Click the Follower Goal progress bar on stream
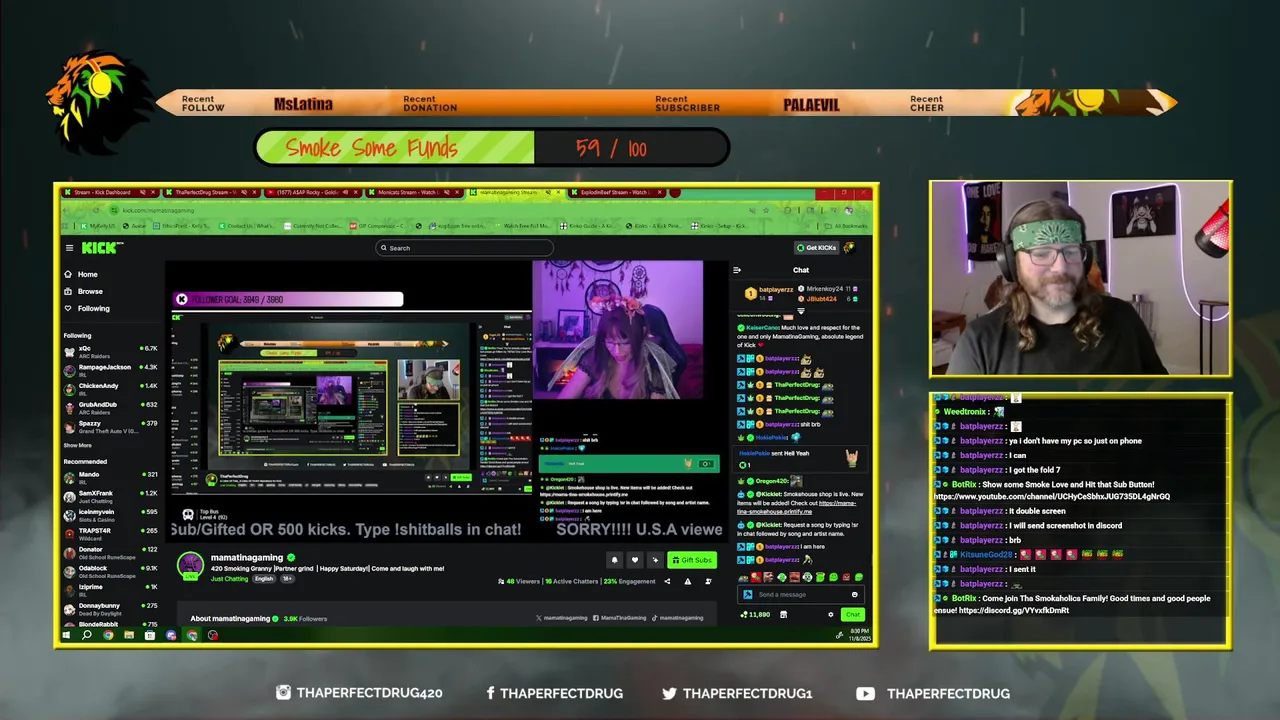 pos(288,299)
